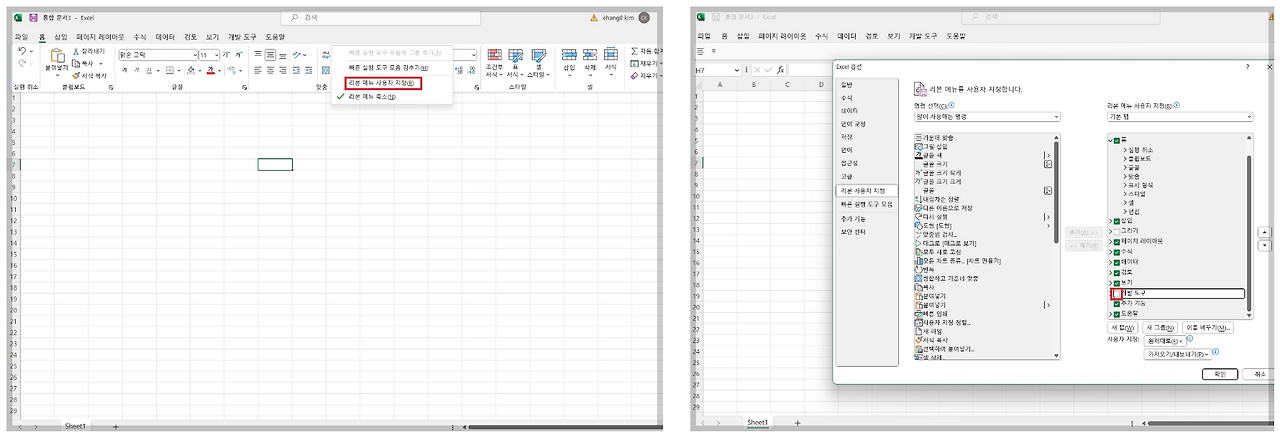The width and height of the screenshot is (1280, 437).
Task: Uncheck the 도움말 checkbox in tab list
Action: click(x=1117, y=313)
